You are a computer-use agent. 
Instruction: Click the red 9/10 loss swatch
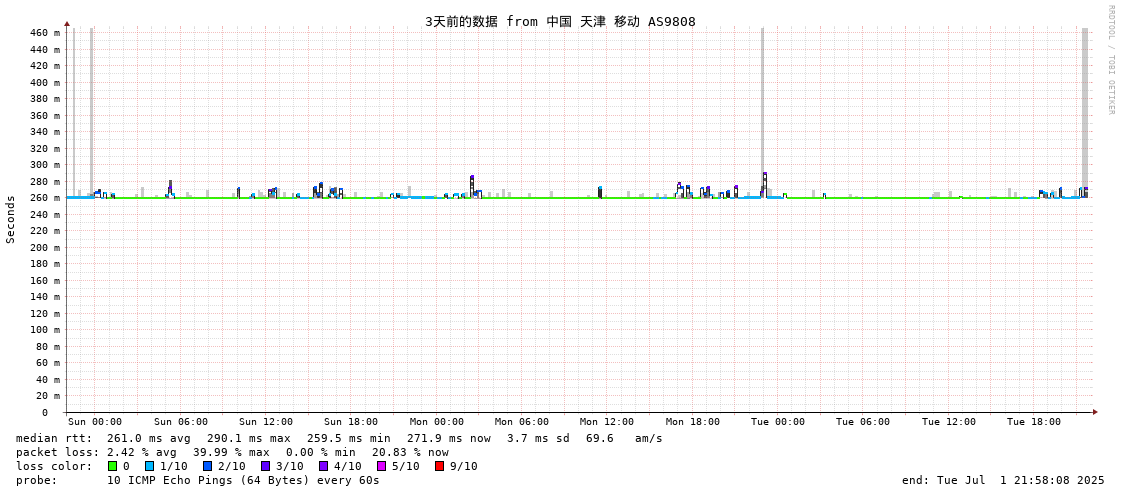439,466
